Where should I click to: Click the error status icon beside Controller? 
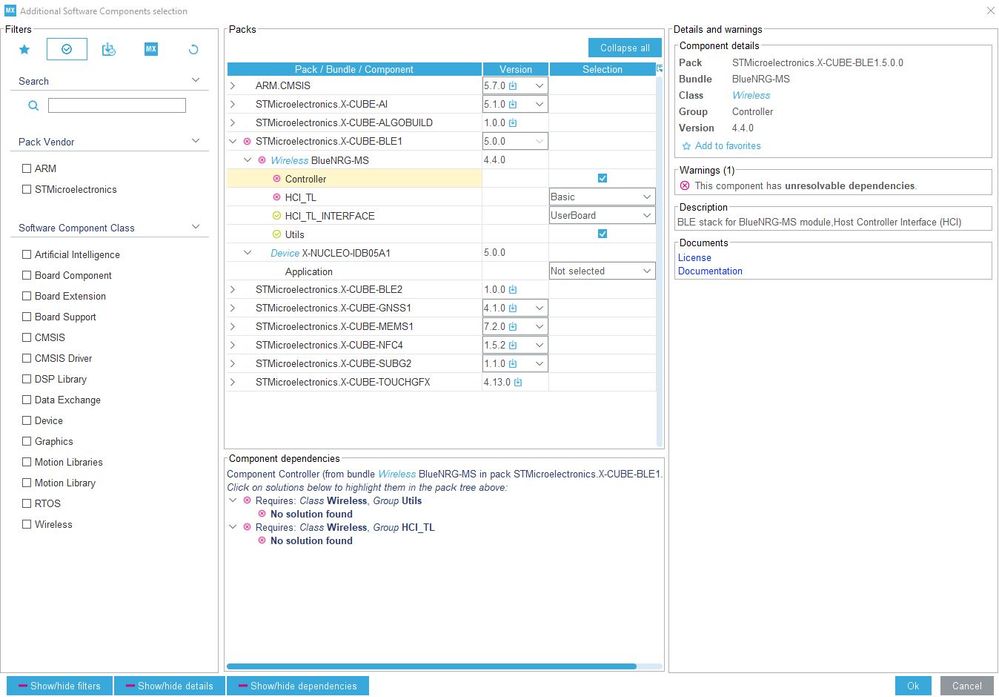point(277,179)
